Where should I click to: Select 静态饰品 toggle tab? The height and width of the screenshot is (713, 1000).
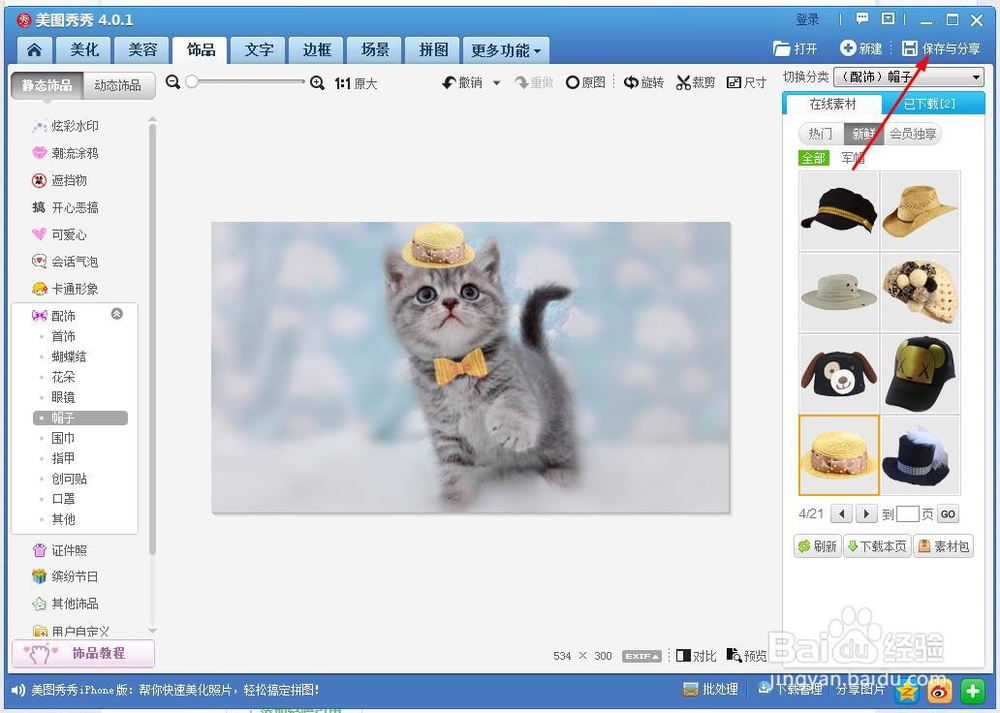pyautogui.click(x=47, y=85)
